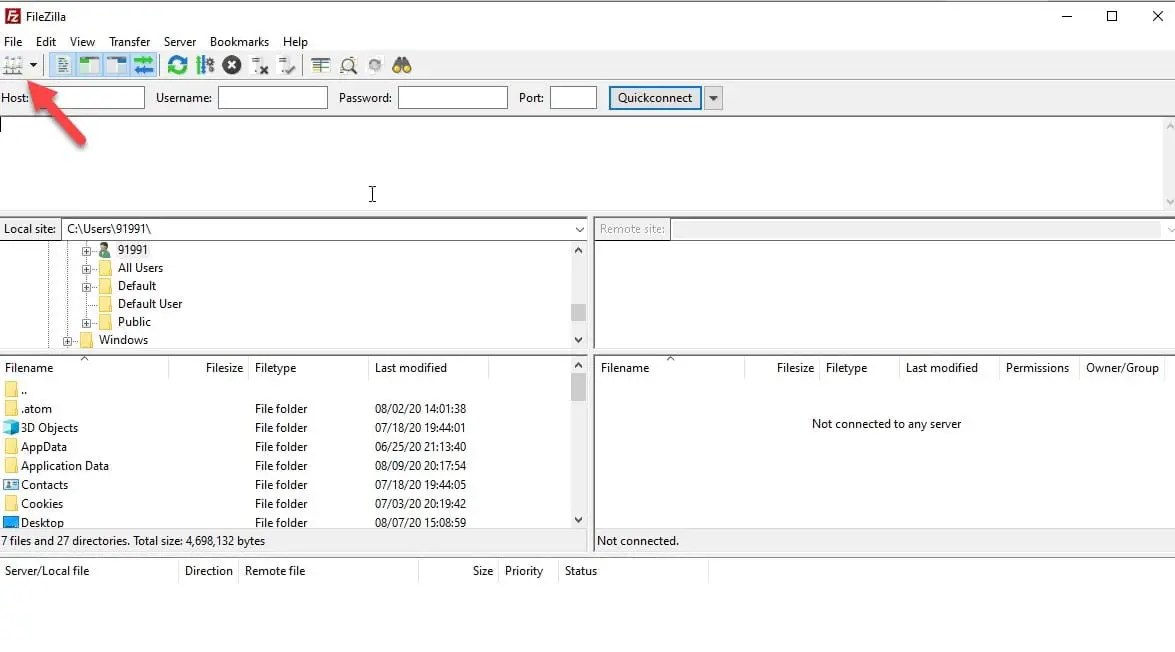Open the Server menu
This screenshot has width=1175, height=652.
(x=180, y=42)
